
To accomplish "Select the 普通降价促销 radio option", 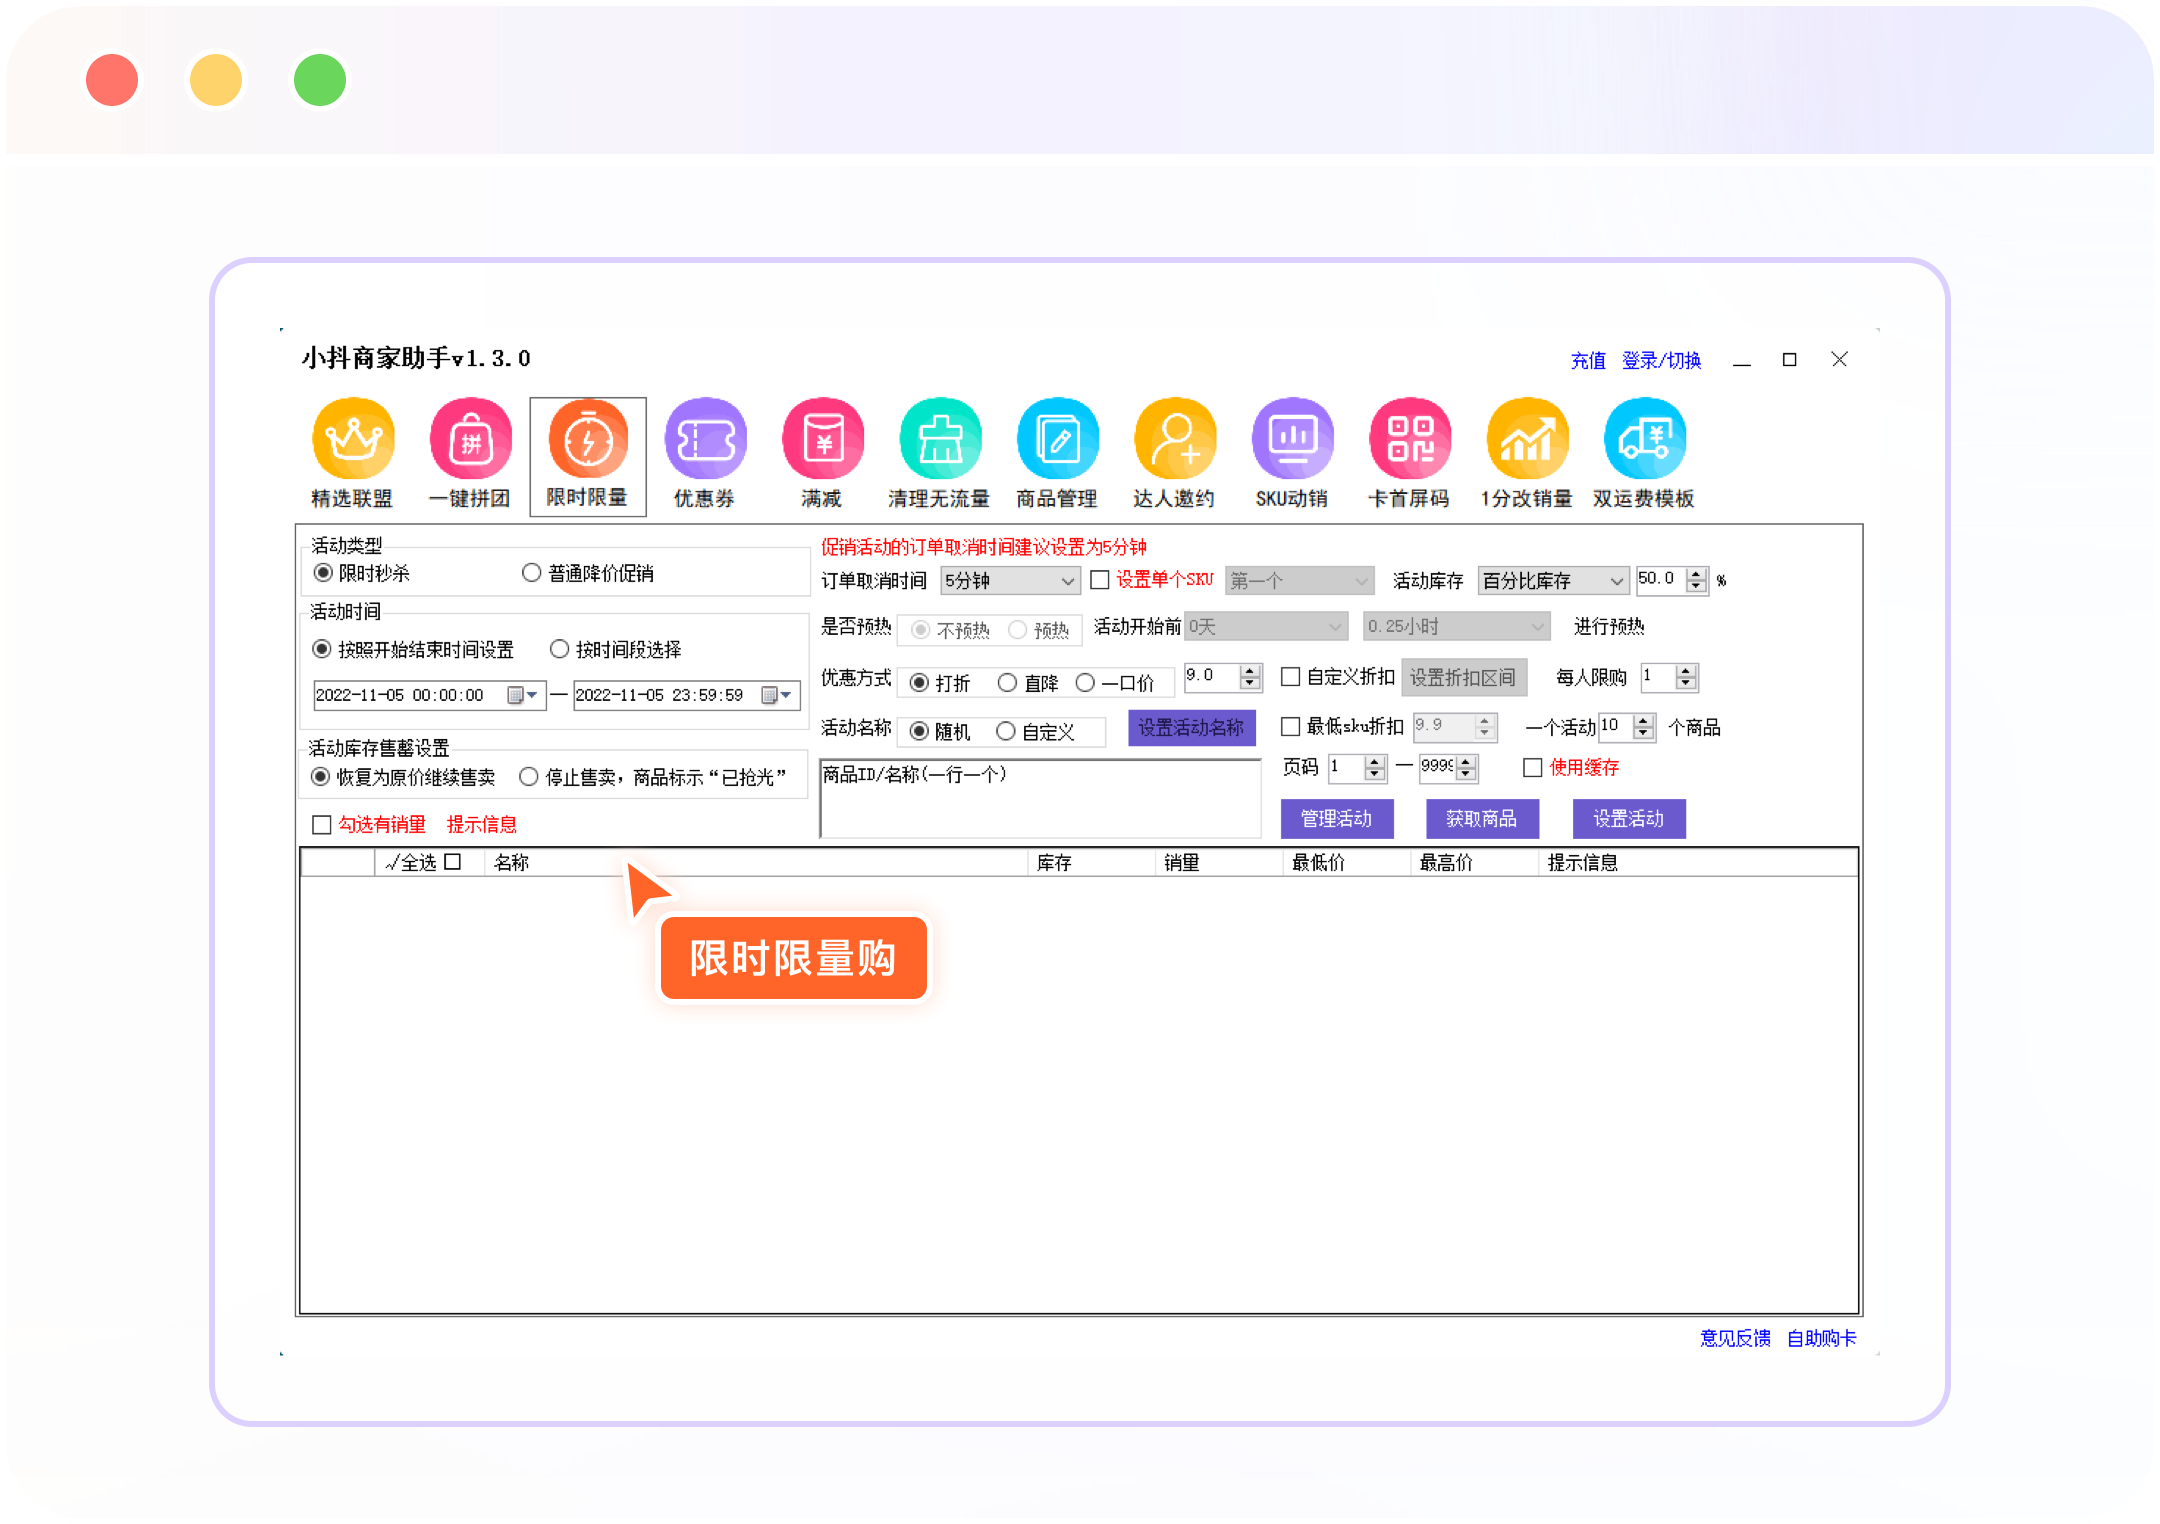I will tap(532, 573).
